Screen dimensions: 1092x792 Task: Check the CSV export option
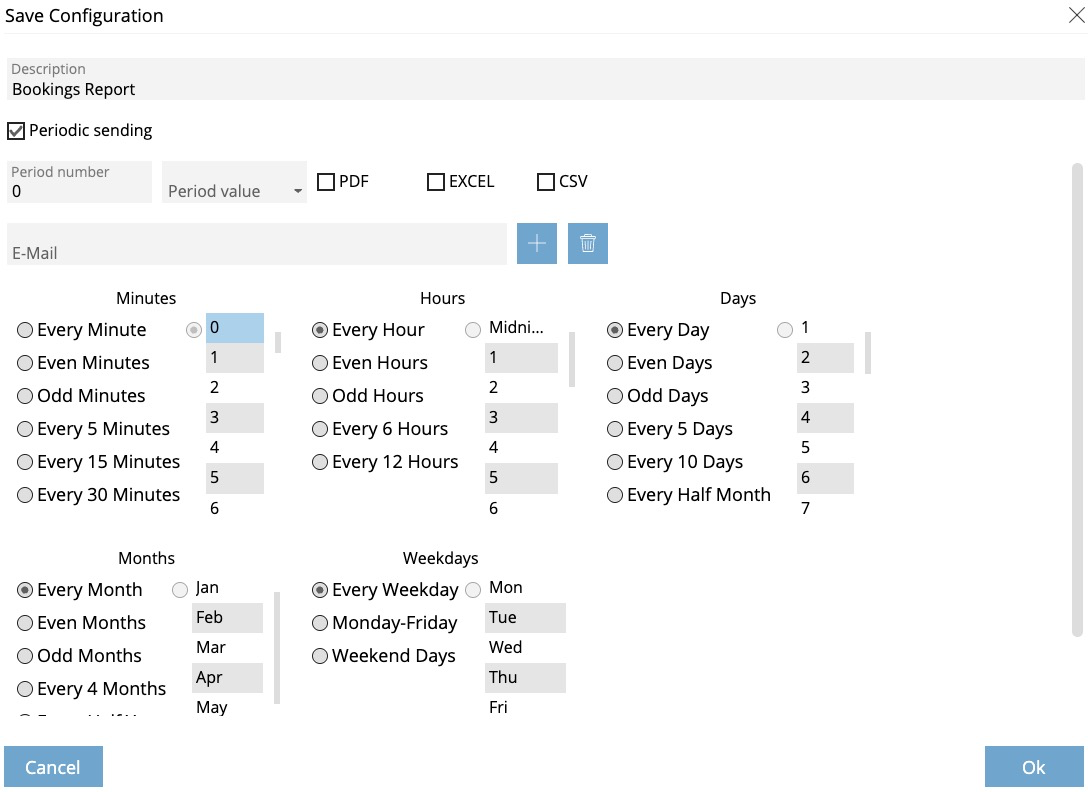click(x=546, y=182)
